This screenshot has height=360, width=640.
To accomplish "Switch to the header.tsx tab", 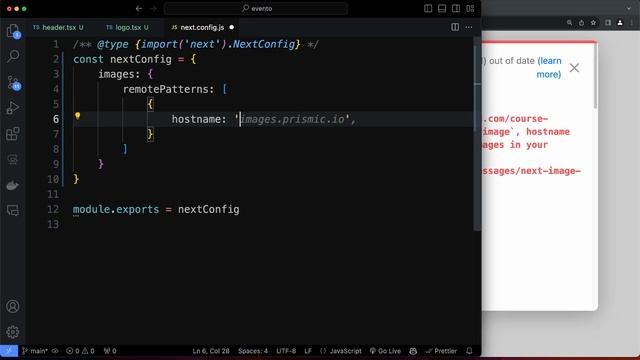I will point(58,27).
